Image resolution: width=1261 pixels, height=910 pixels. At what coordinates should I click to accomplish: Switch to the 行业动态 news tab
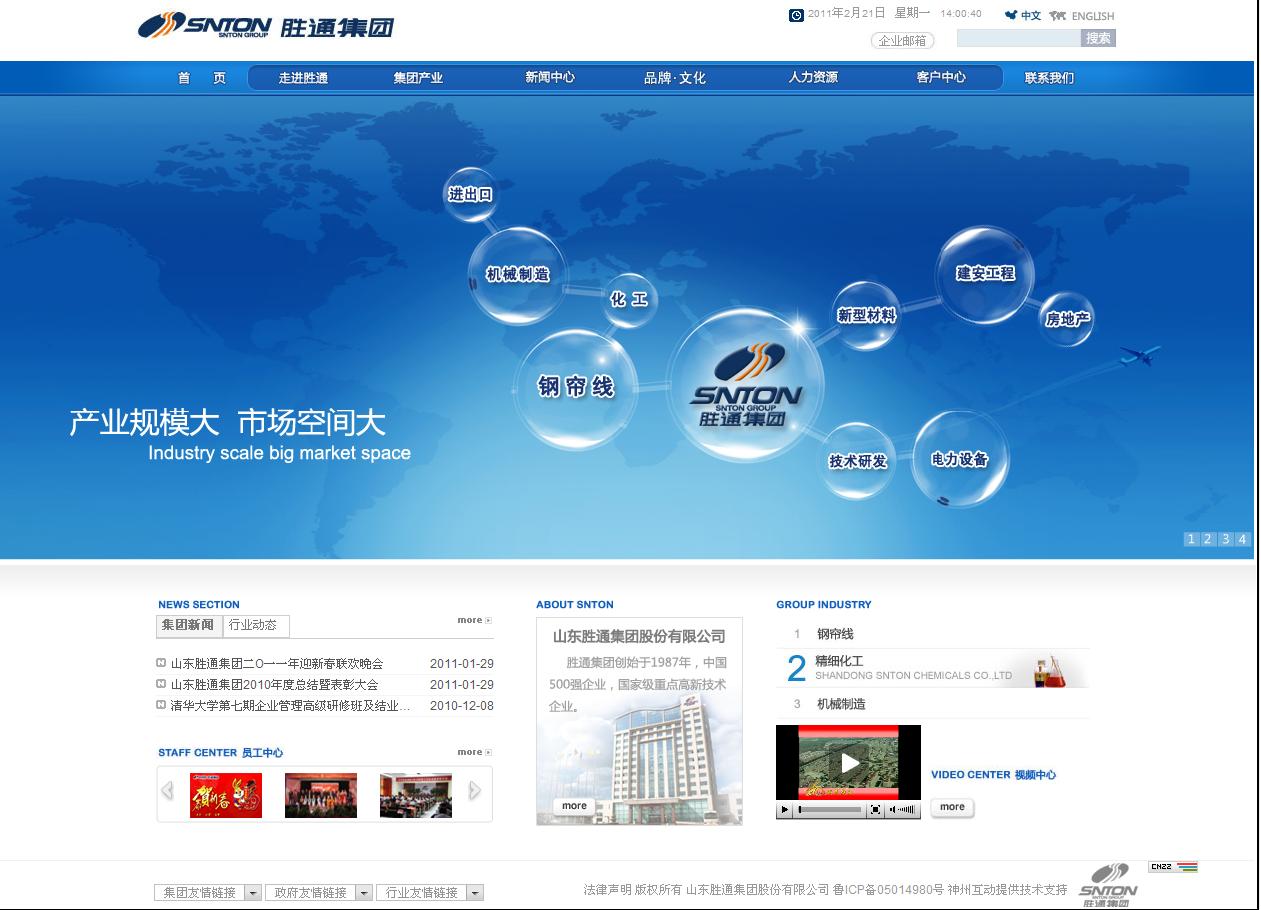coord(253,625)
